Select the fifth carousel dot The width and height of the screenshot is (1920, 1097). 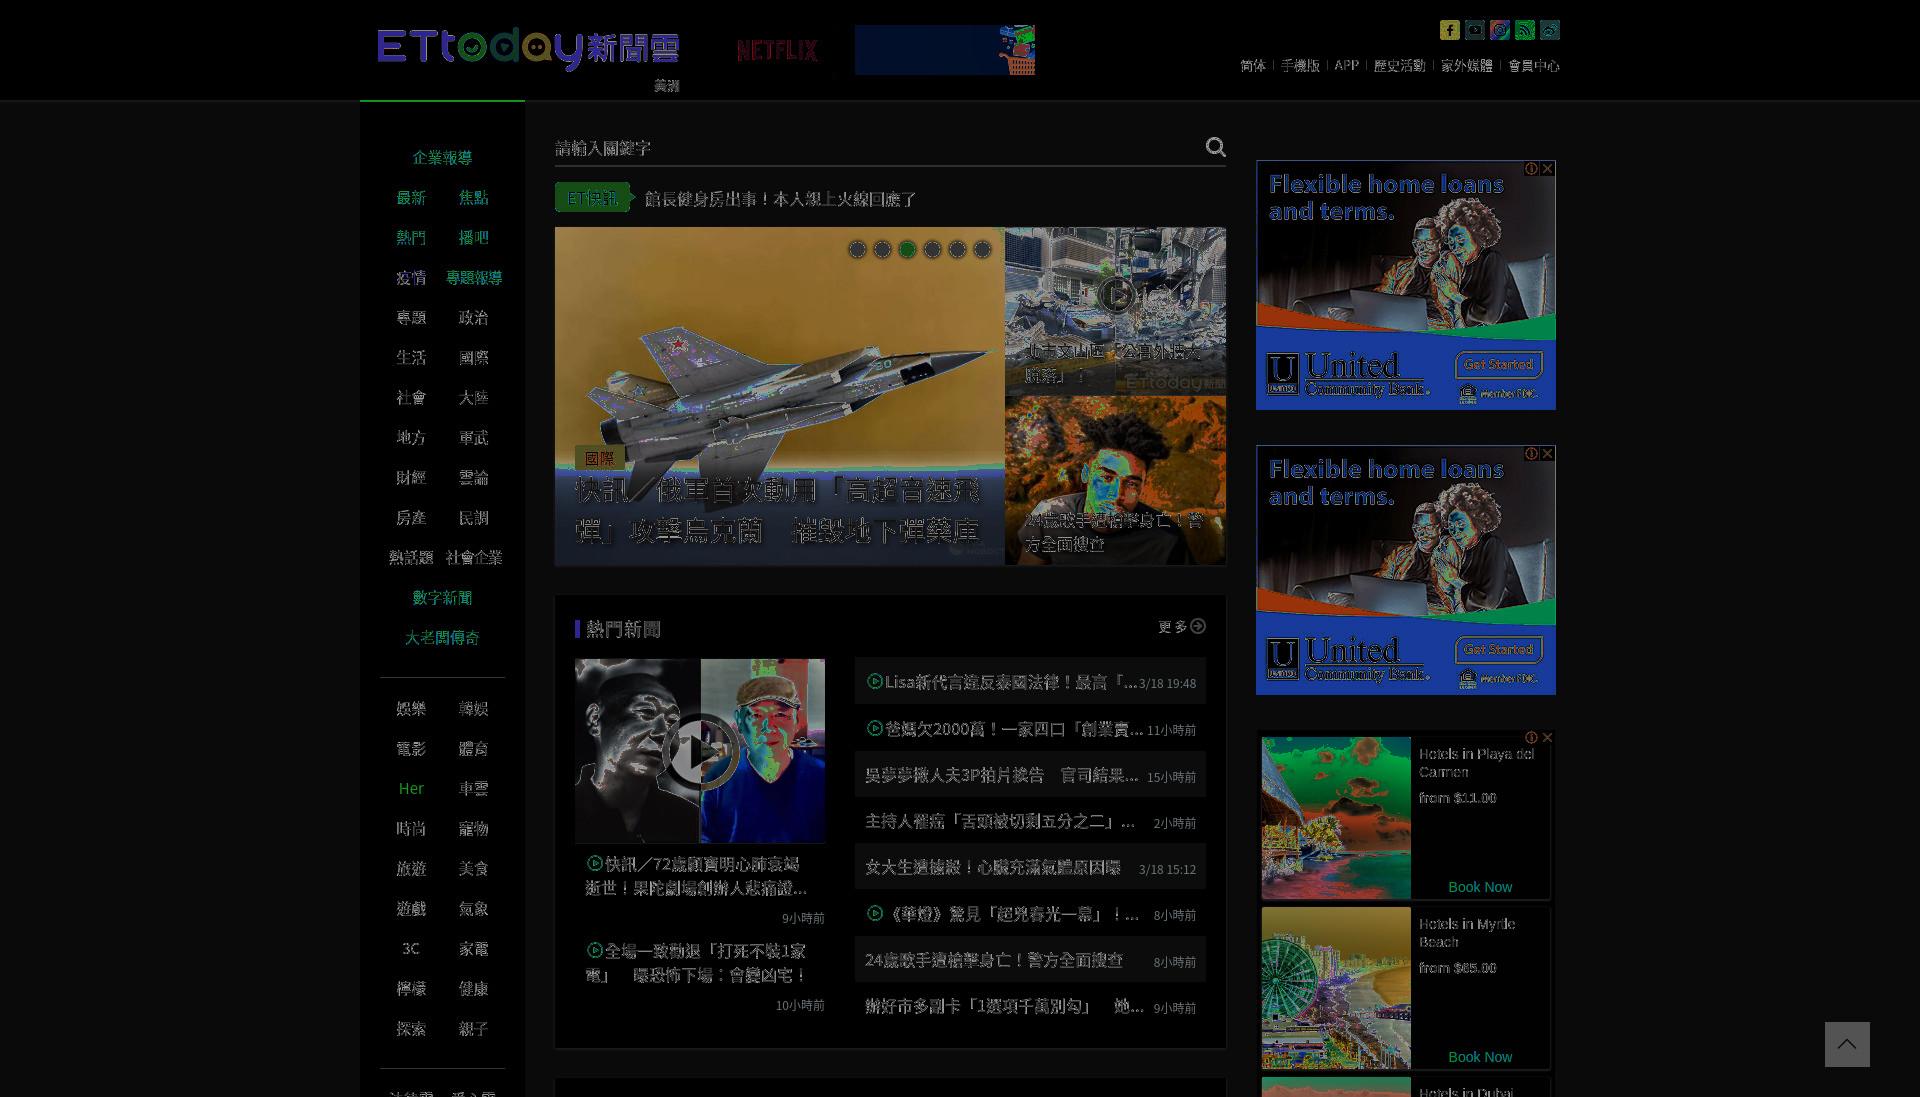tap(957, 249)
